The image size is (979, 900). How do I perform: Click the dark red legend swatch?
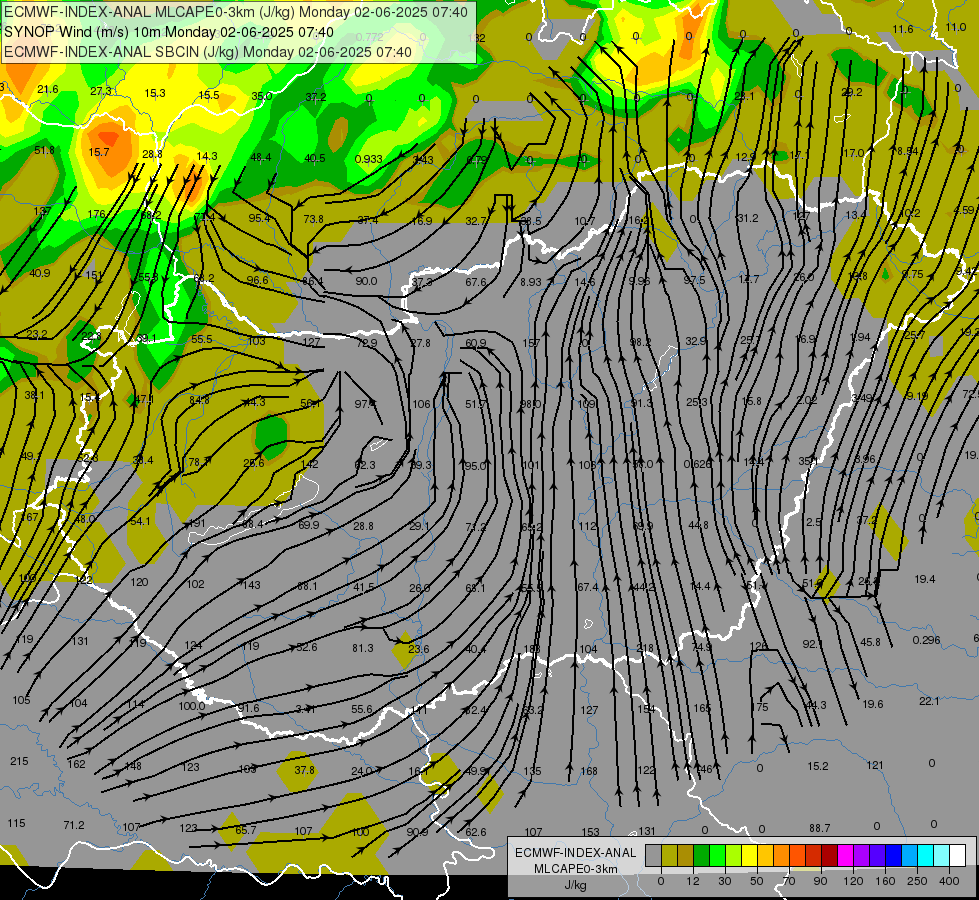[x=830, y=855]
